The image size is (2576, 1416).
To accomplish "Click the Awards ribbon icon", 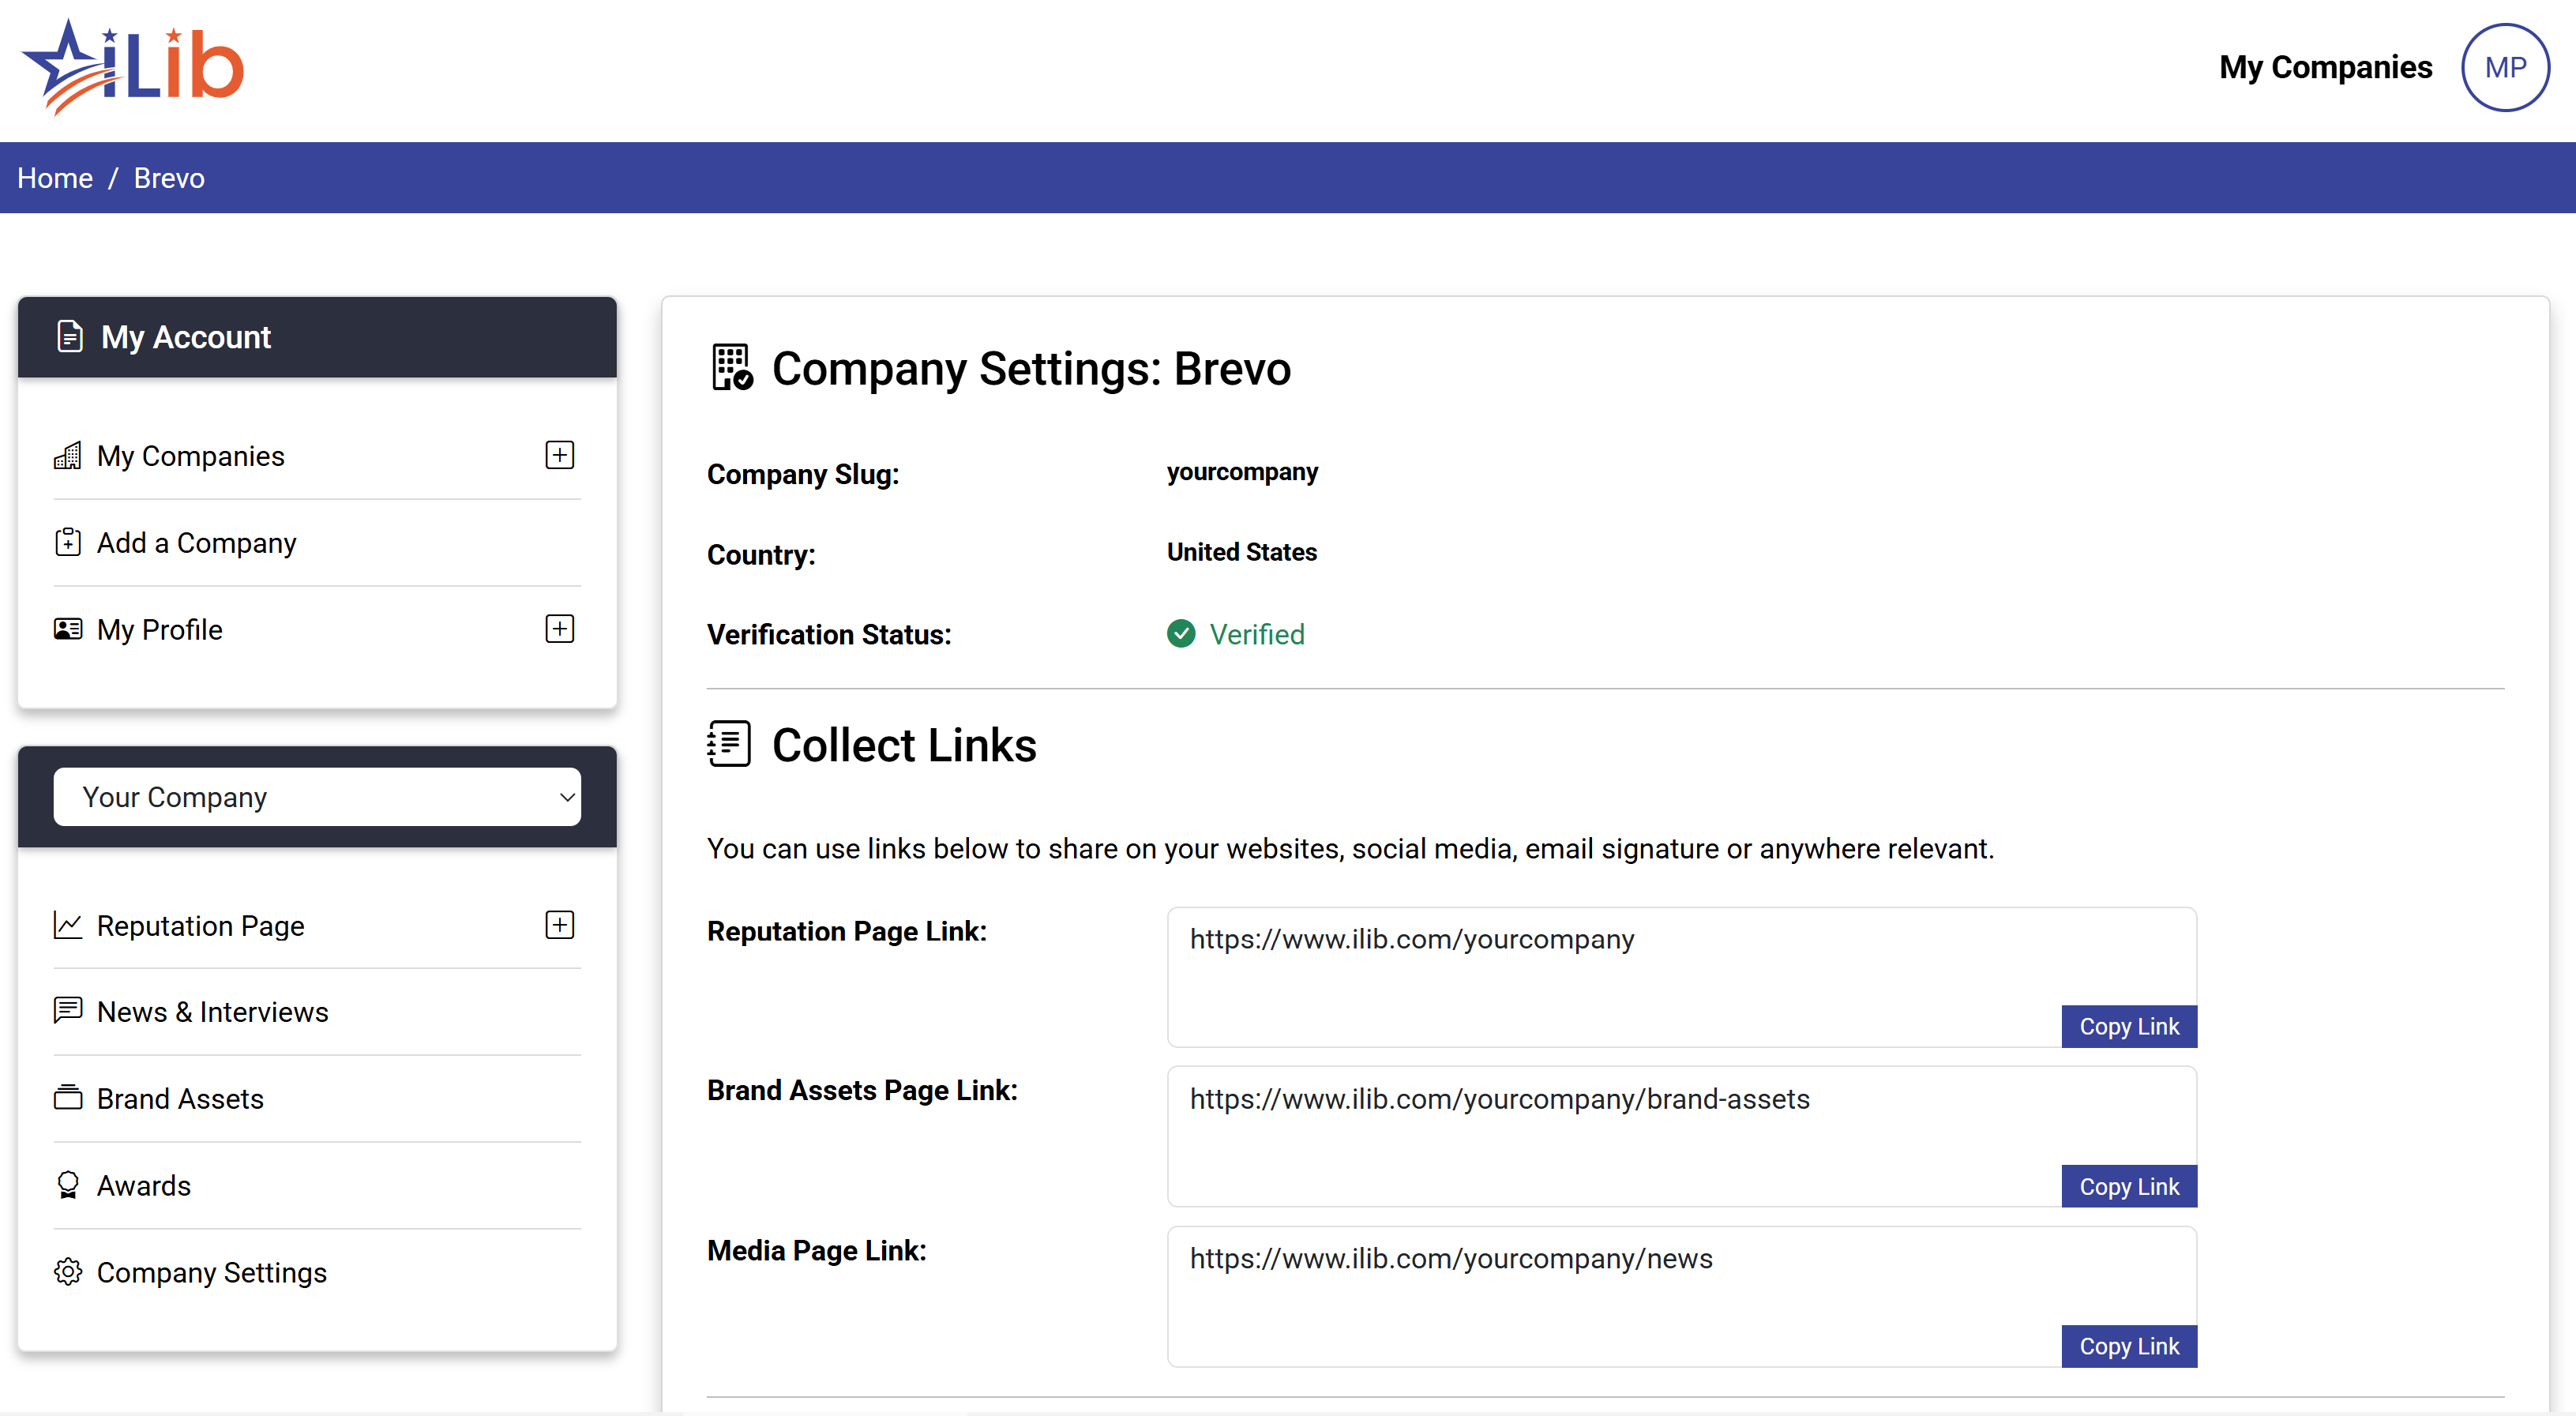I will tap(67, 1185).
